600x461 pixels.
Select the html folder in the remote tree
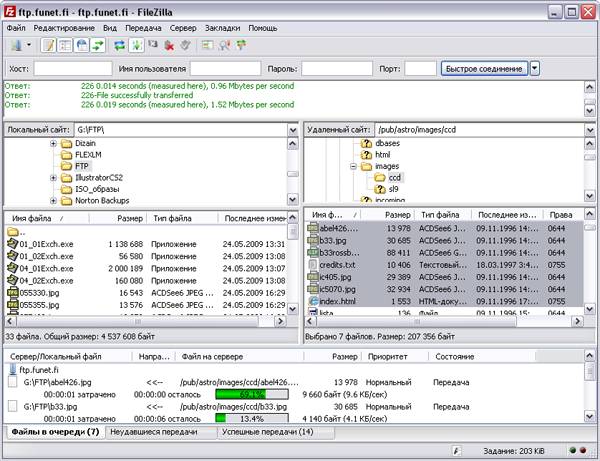pos(382,155)
